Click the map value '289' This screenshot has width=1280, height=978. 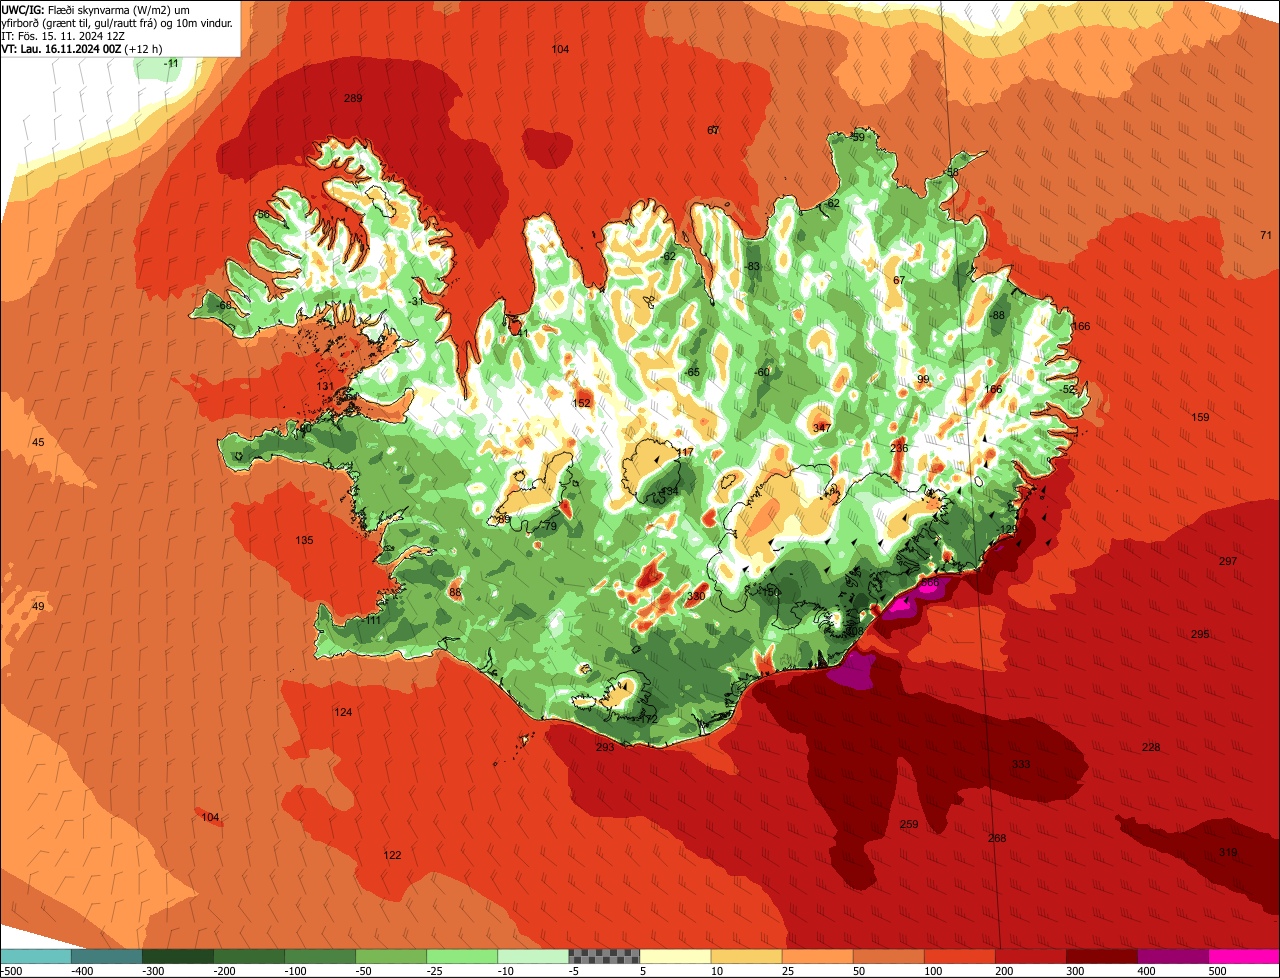[353, 98]
